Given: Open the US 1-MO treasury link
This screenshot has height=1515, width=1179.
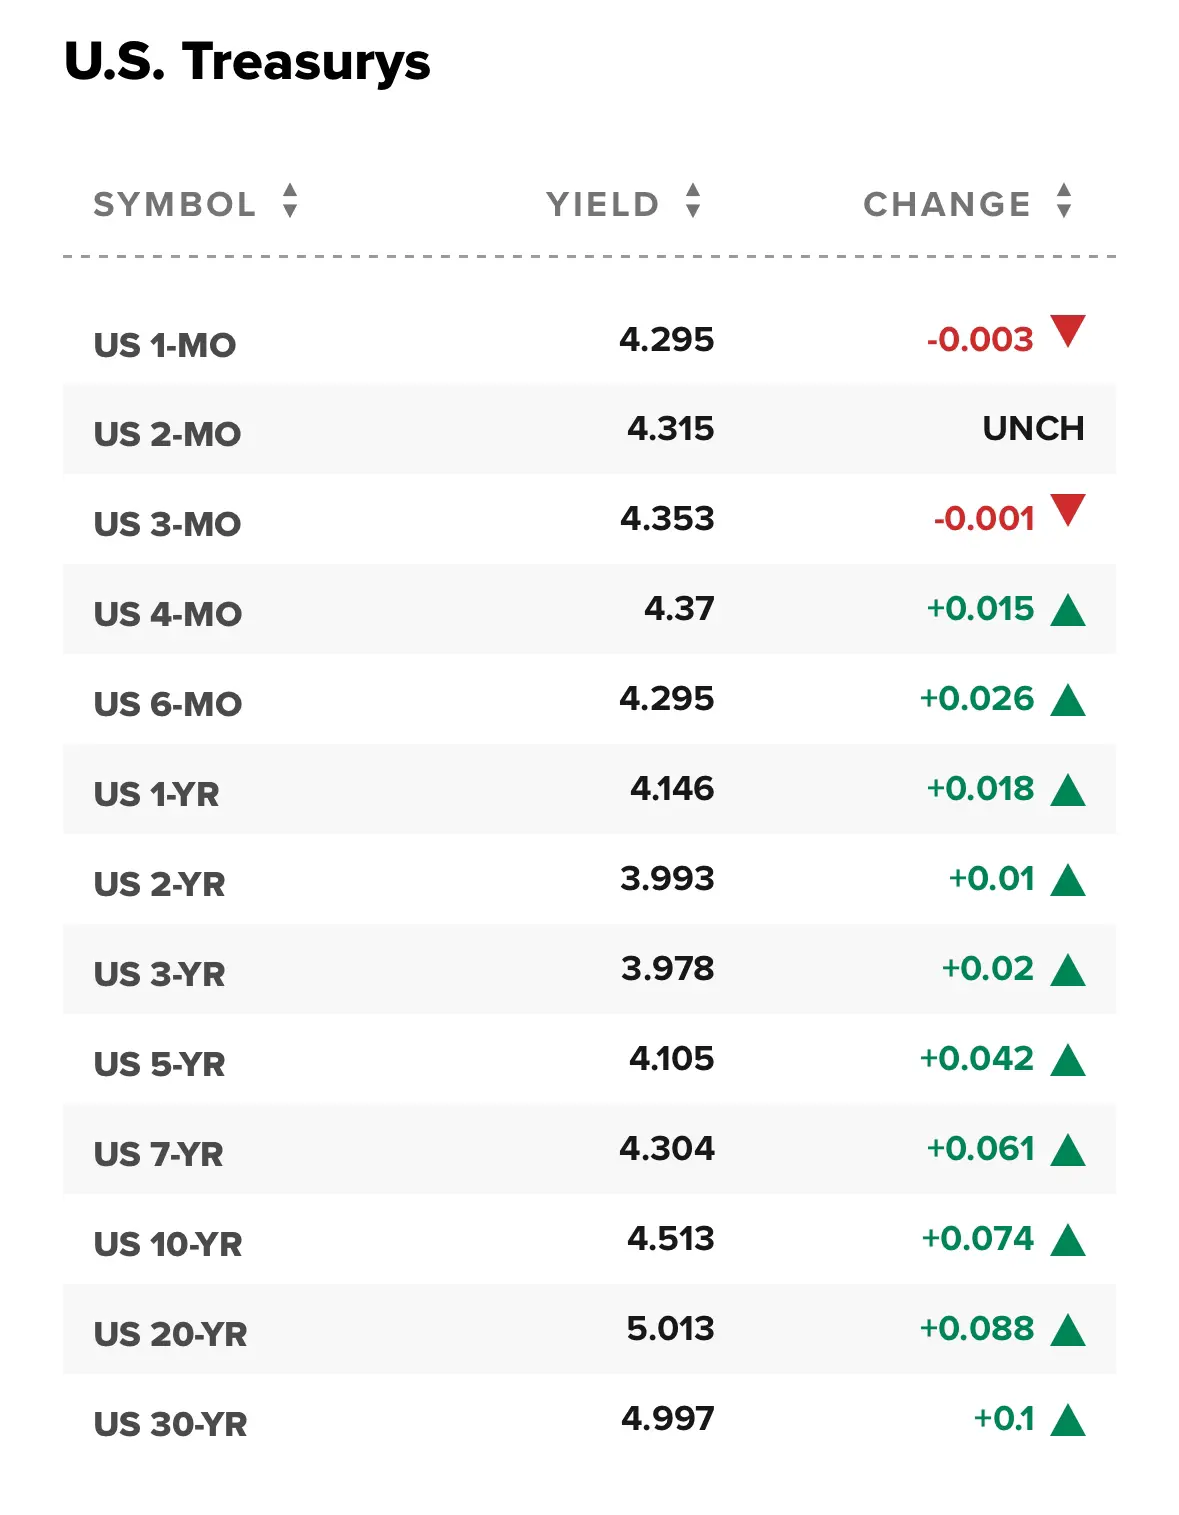Looking at the screenshot, I should coord(165,345).
